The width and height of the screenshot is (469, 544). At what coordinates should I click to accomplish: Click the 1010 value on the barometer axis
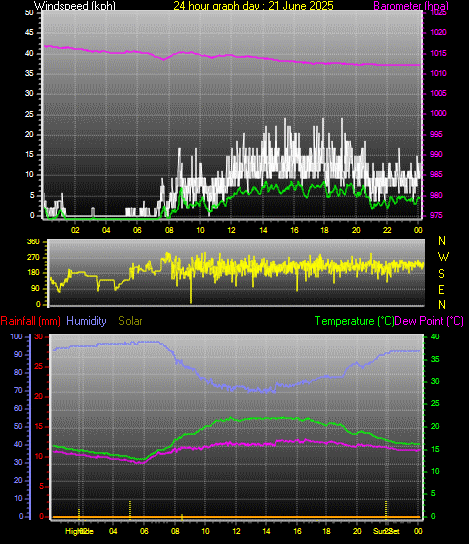438,73
